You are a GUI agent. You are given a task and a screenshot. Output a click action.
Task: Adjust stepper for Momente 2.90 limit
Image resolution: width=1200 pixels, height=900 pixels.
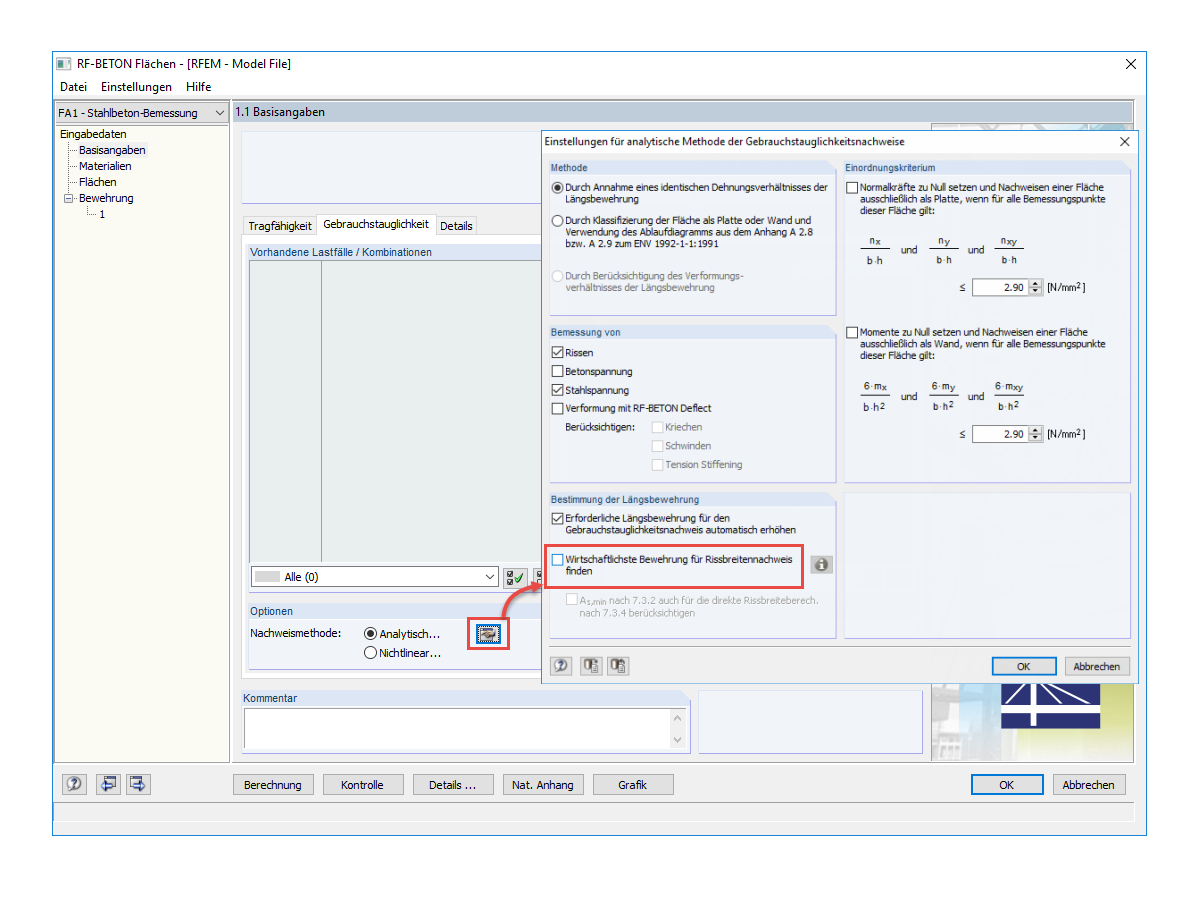[x=1035, y=434]
